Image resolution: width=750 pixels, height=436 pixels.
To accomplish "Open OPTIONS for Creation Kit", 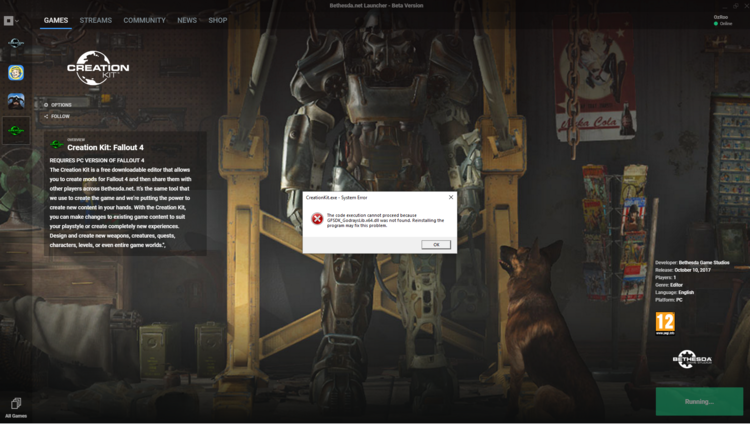I will [x=58, y=105].
